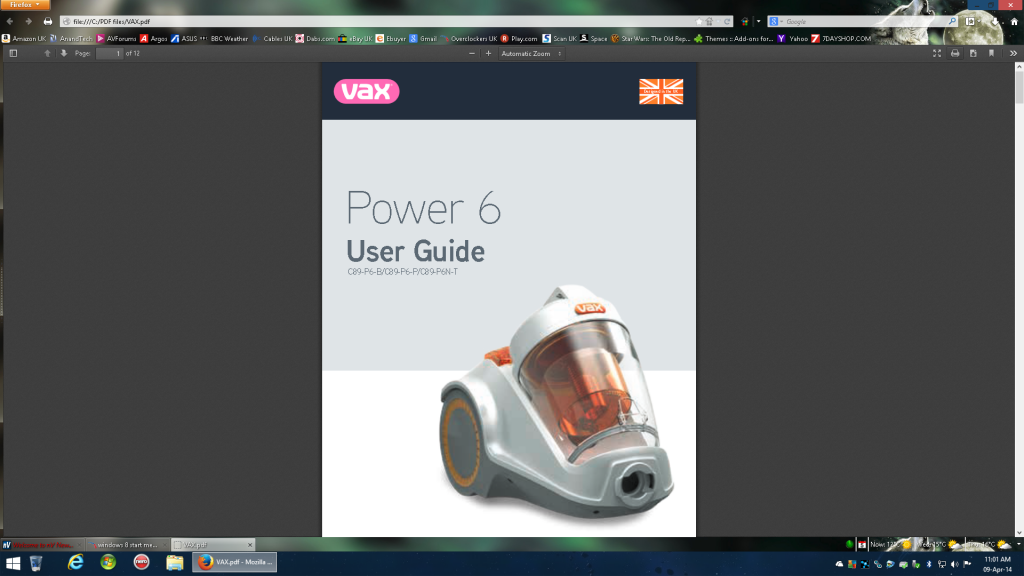Open the bookmarks menu button
This screenshot has height=576, width=1024.
point(971,22)
